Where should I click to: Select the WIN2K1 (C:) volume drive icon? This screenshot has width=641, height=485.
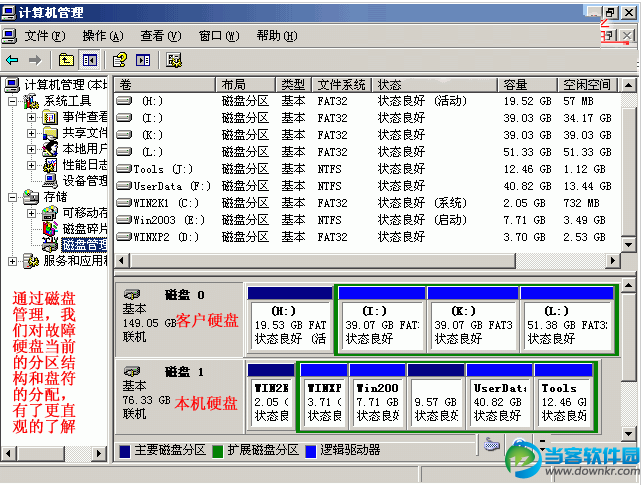(124, 202)
